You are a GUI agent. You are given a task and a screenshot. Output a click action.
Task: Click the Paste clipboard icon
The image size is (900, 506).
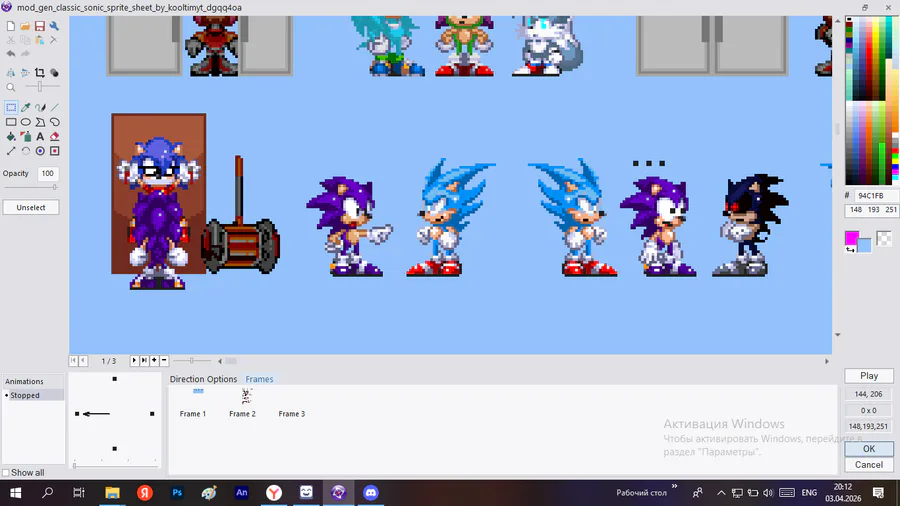40,40
